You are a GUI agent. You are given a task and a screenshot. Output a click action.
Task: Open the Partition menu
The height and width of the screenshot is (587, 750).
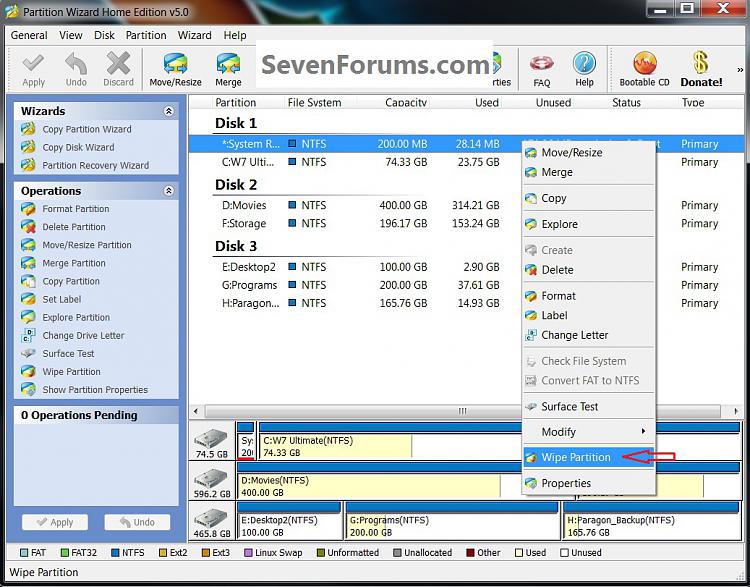[x=146, y=35]
